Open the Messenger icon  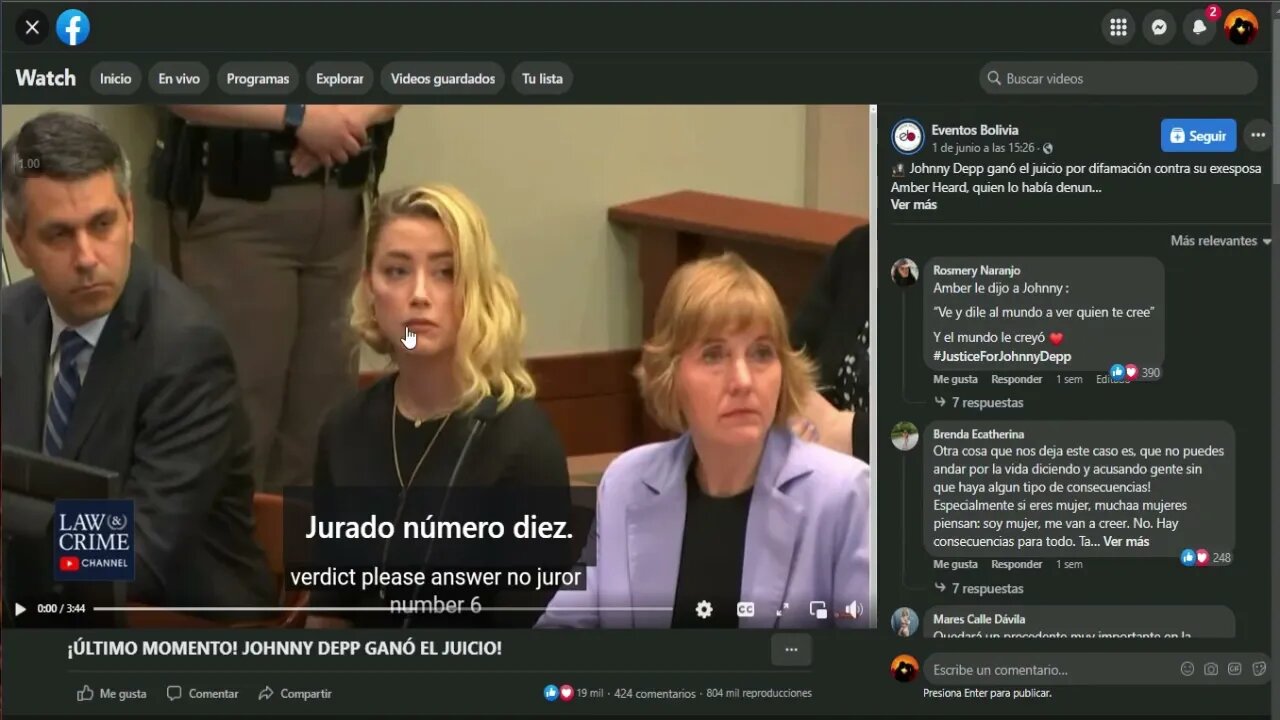[1159, 27]
